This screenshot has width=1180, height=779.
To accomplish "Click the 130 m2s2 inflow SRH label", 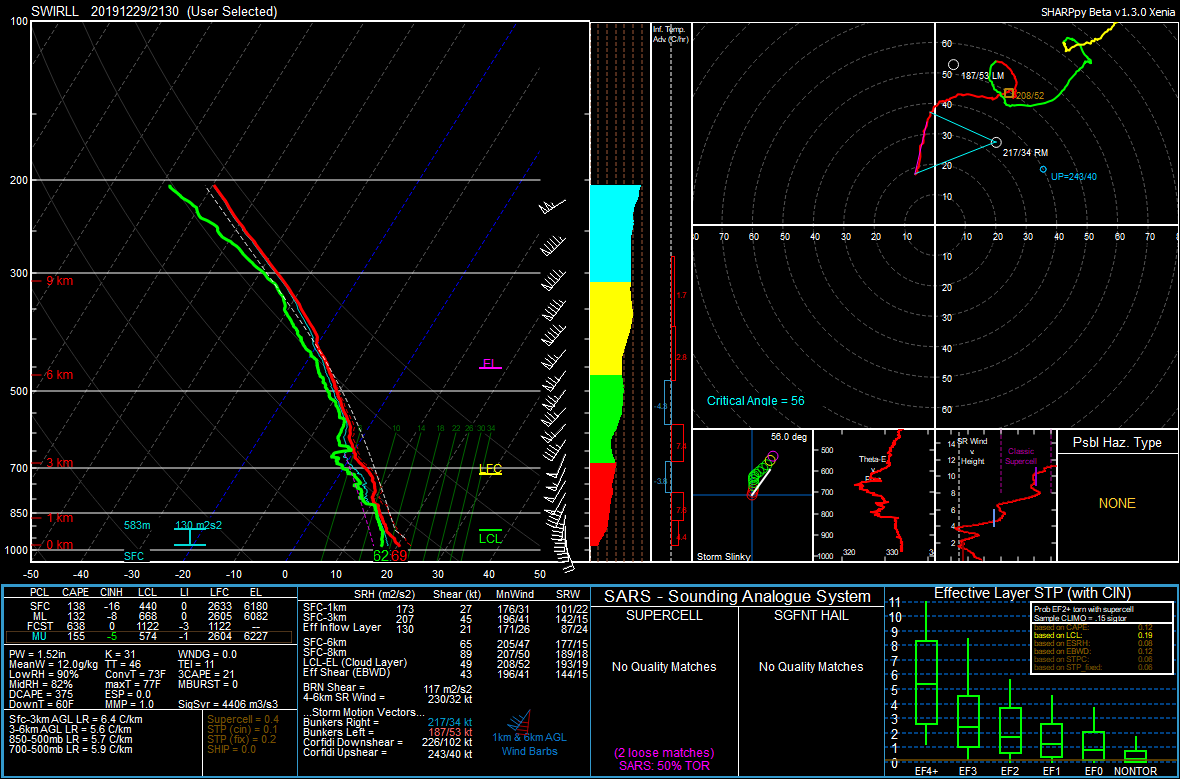I will coord(199,525).
